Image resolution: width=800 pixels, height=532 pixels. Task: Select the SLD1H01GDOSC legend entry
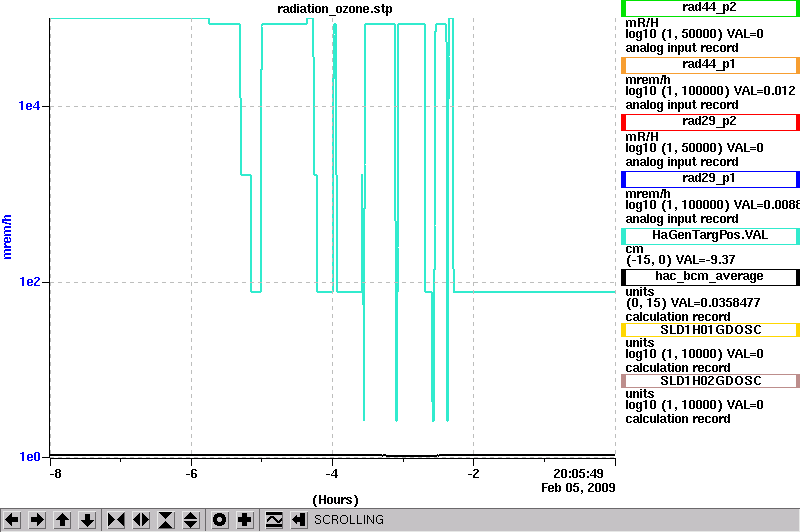pyautogui.click(x=710, y=330)
